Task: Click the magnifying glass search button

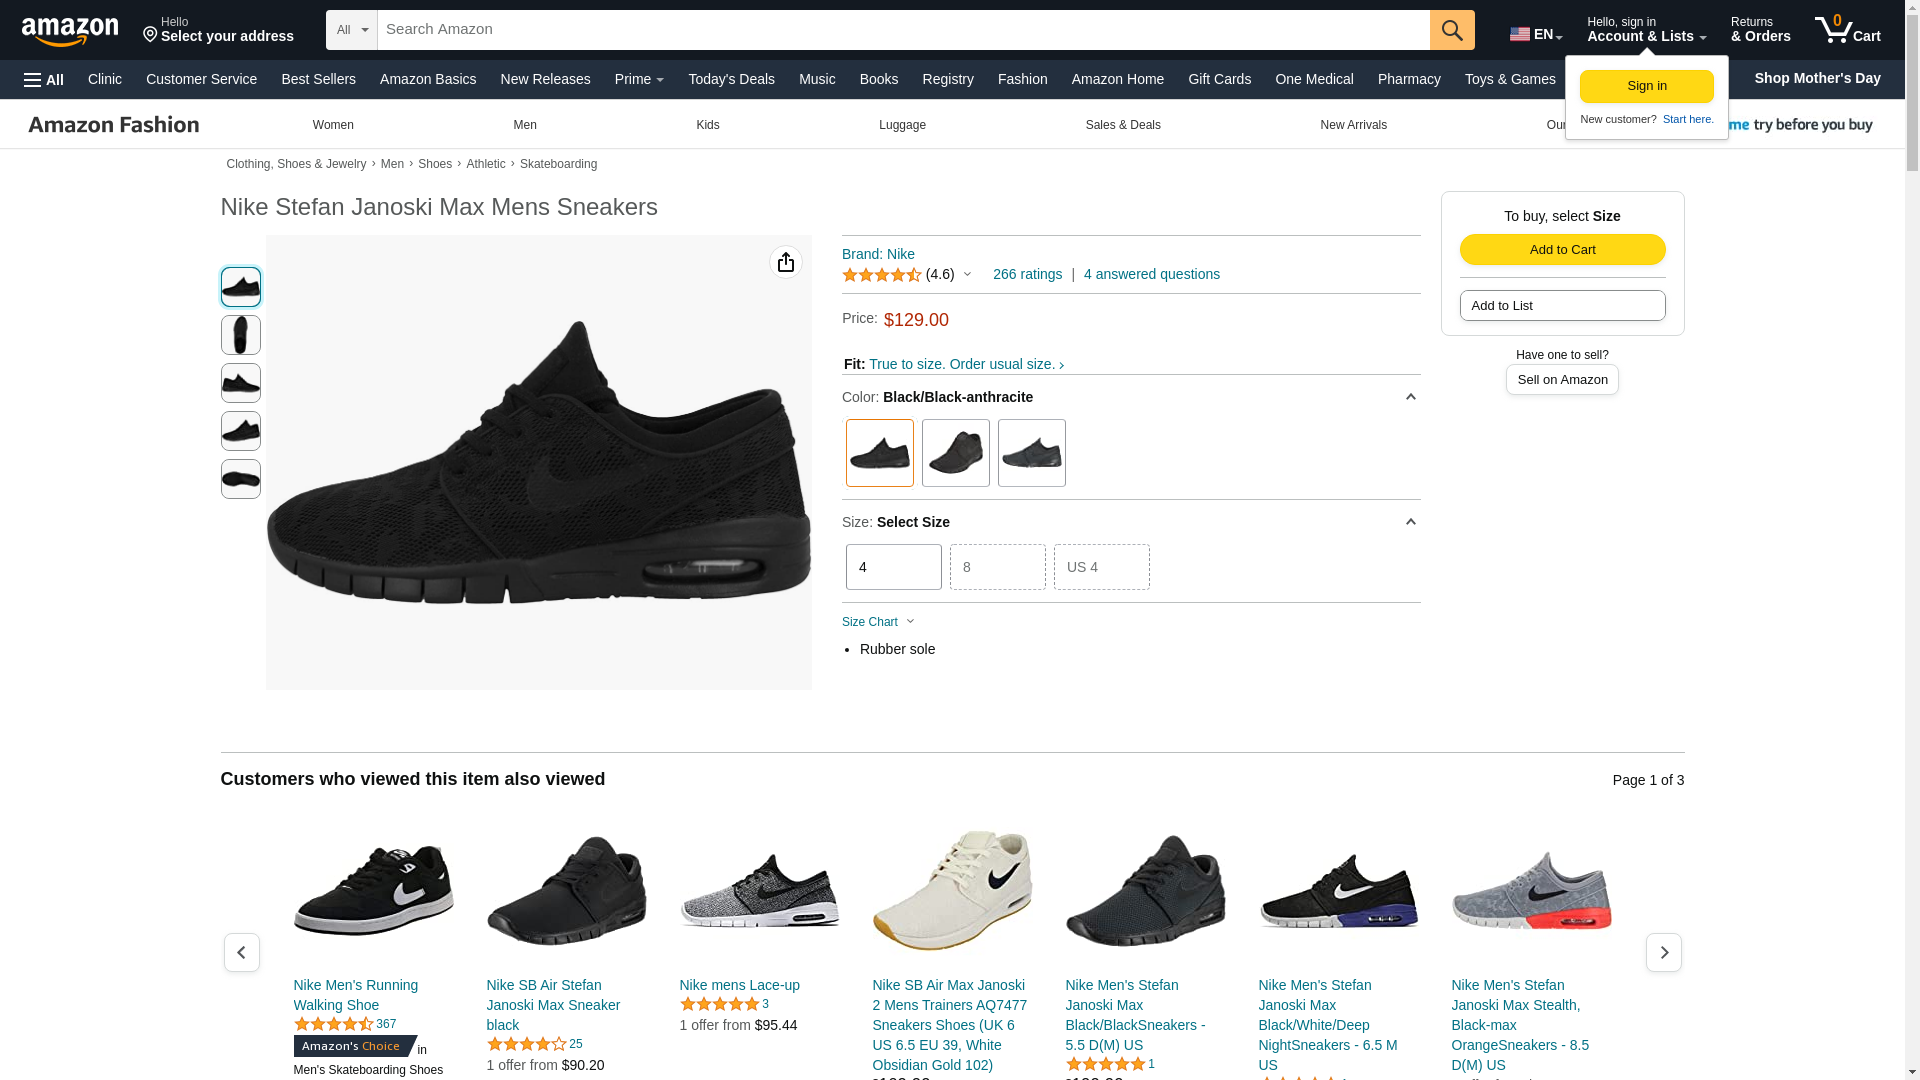Action: [1451, 30]
